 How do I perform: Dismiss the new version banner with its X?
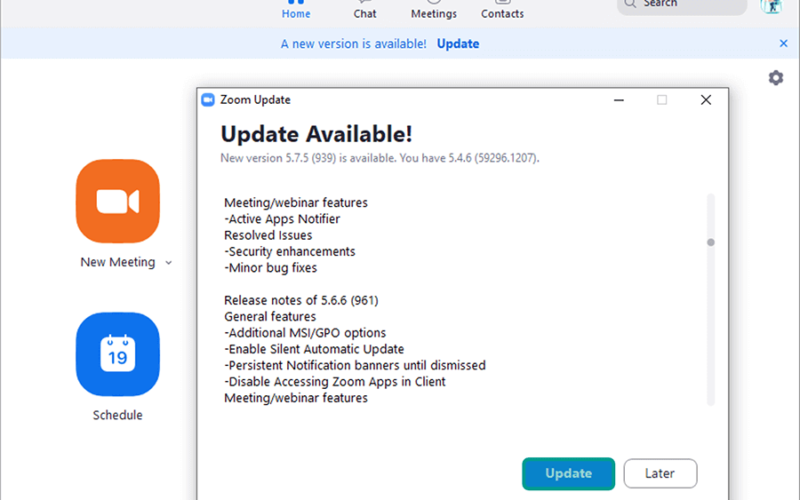(783, 43)
